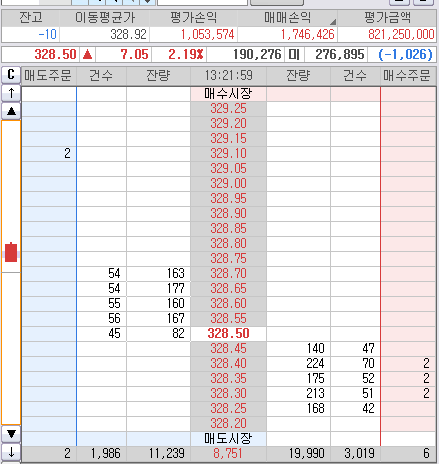
Task: Click the C cancel-all button
Action: point(11,75)
